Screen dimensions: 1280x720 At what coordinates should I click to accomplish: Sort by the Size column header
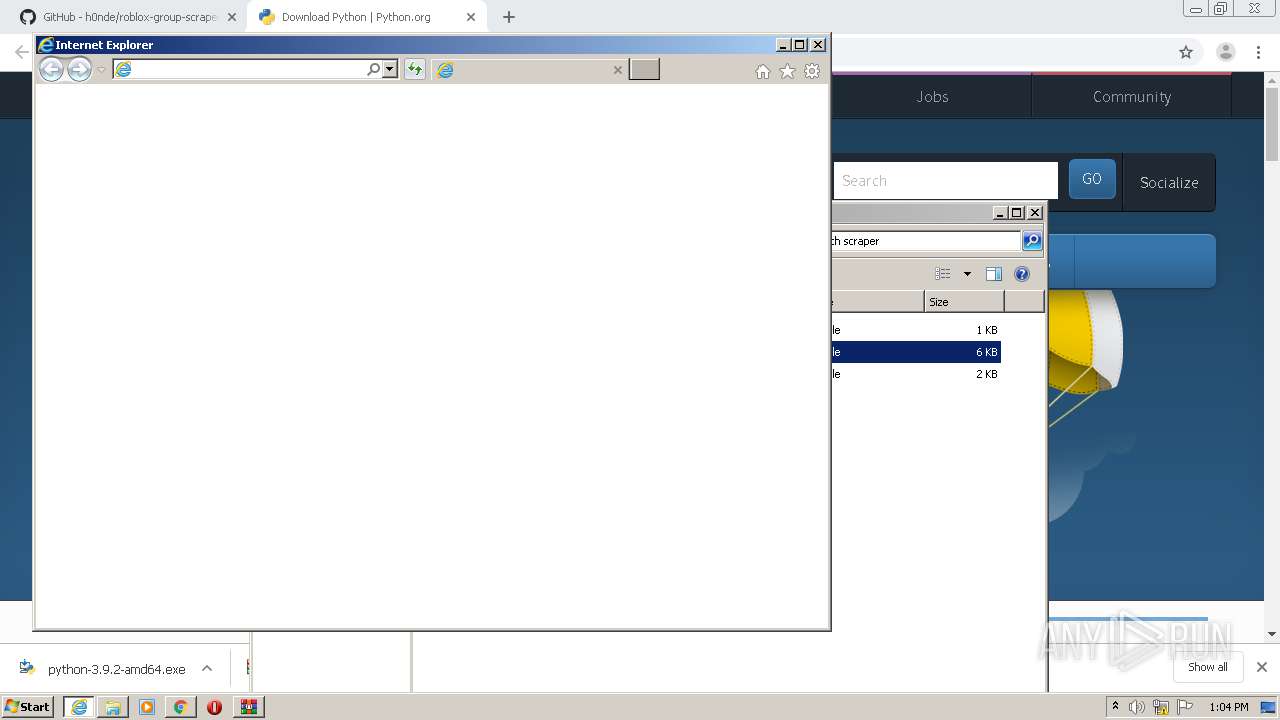964,301
